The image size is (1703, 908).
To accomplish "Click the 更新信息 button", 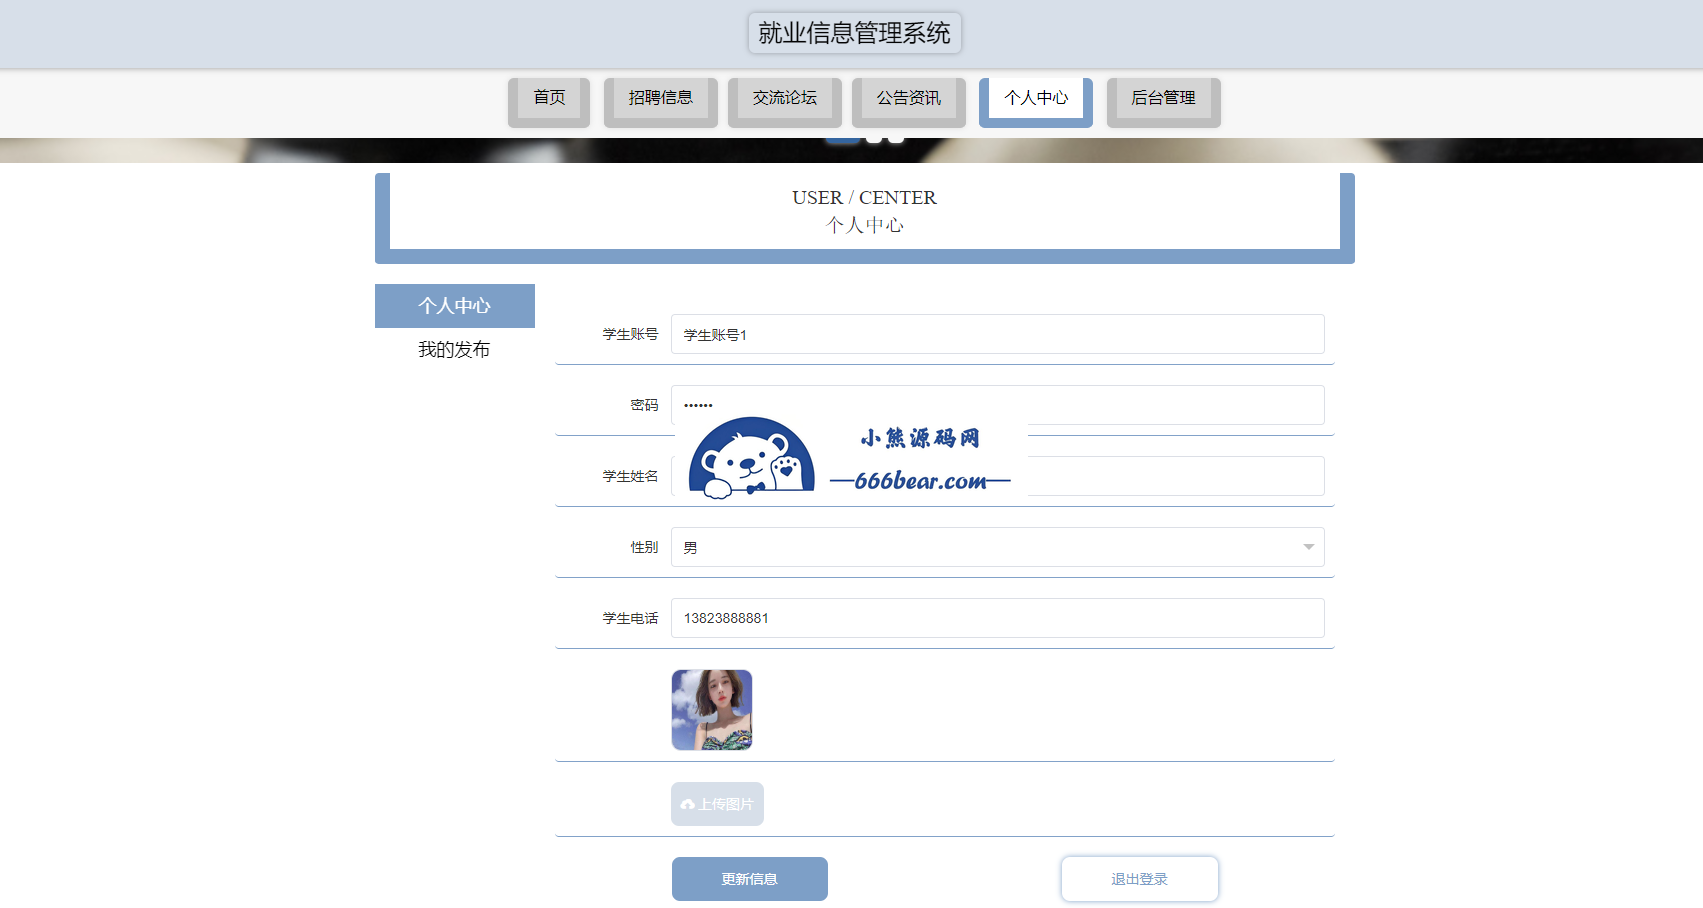I will [750, 879].
